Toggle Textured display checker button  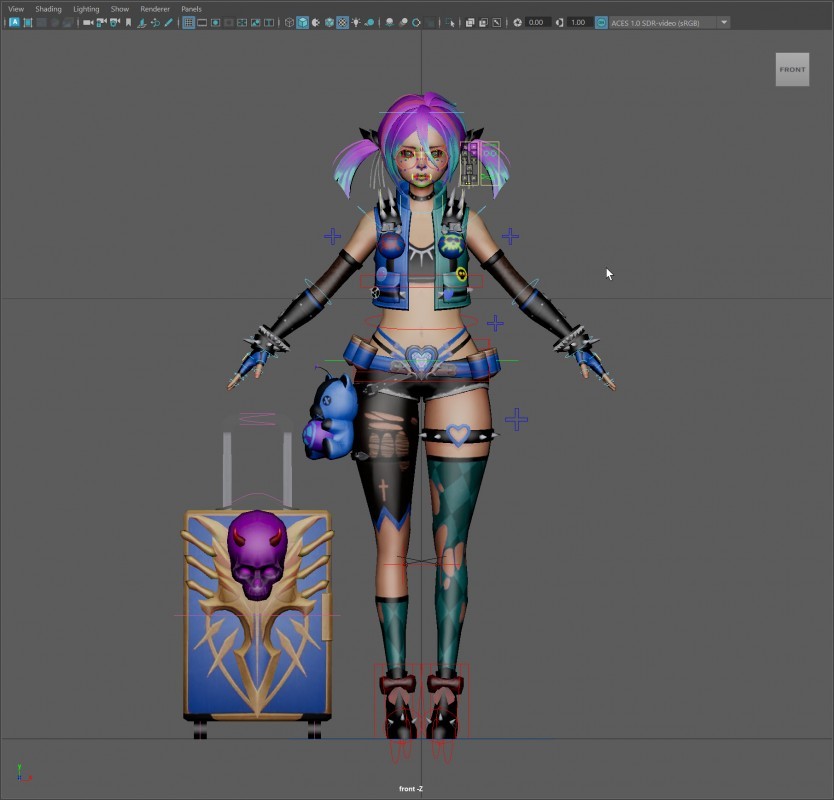(x=342, y=22)
